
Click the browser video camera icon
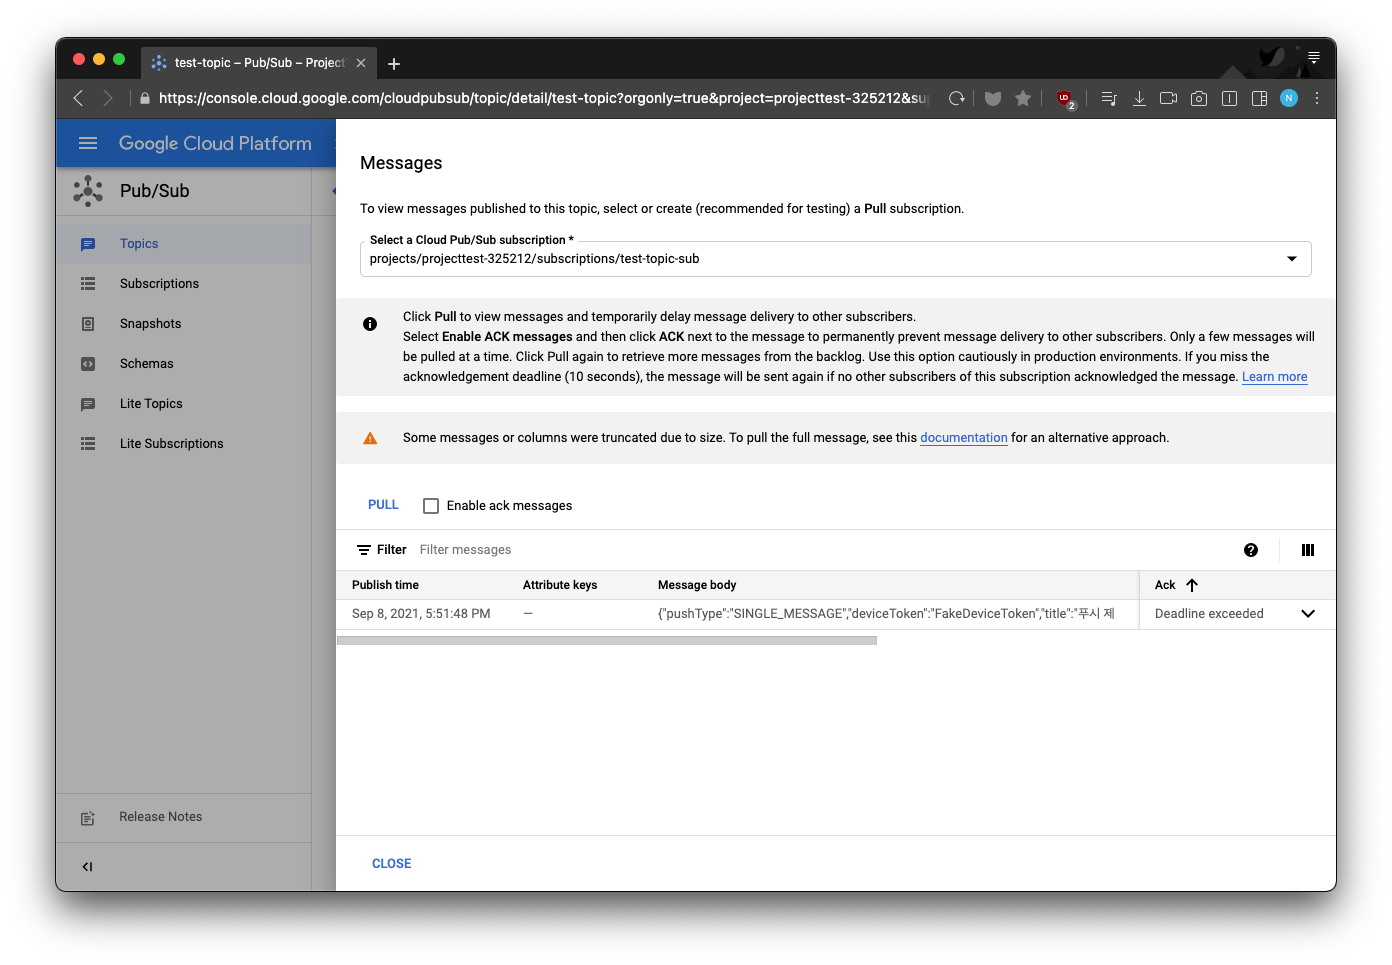[x=1168, y=98]
